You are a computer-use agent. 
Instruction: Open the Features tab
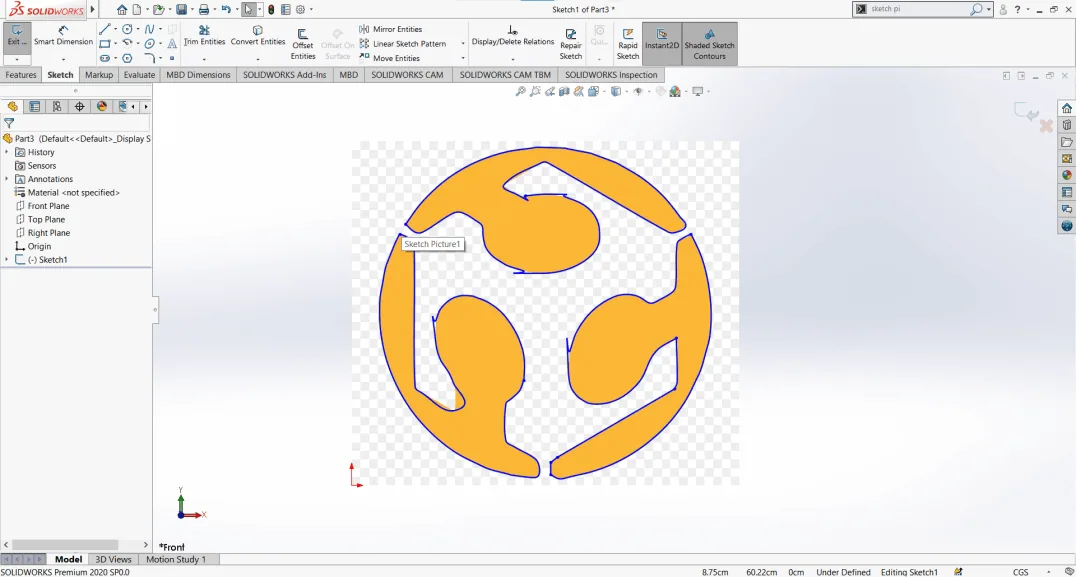[x=21, y=75]
